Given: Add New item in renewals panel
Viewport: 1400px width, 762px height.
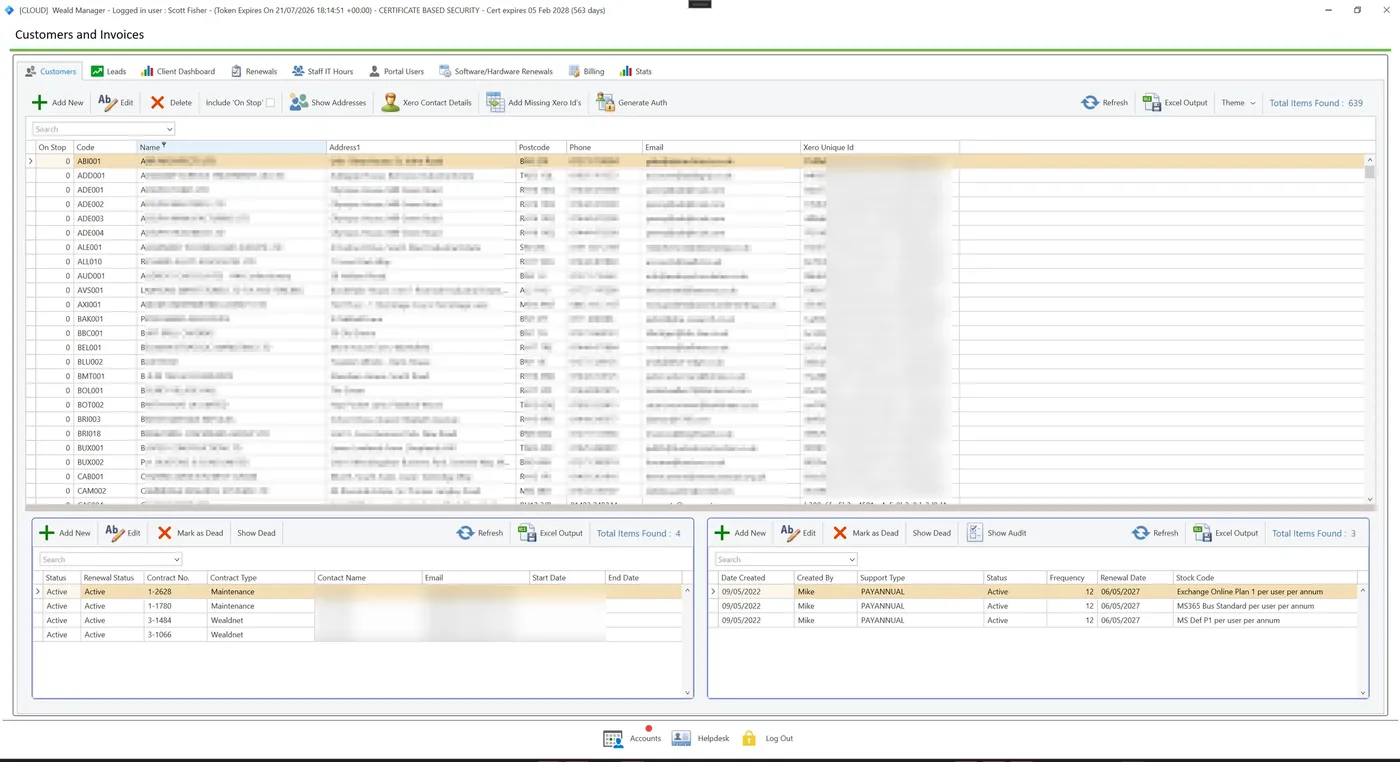Looking at the screenshot, I should 740,533.
